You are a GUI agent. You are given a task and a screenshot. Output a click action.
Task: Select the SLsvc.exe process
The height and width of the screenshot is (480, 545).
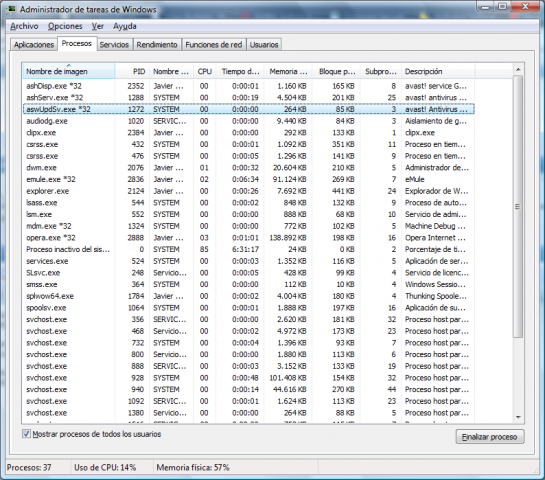[x=249, y=273]
